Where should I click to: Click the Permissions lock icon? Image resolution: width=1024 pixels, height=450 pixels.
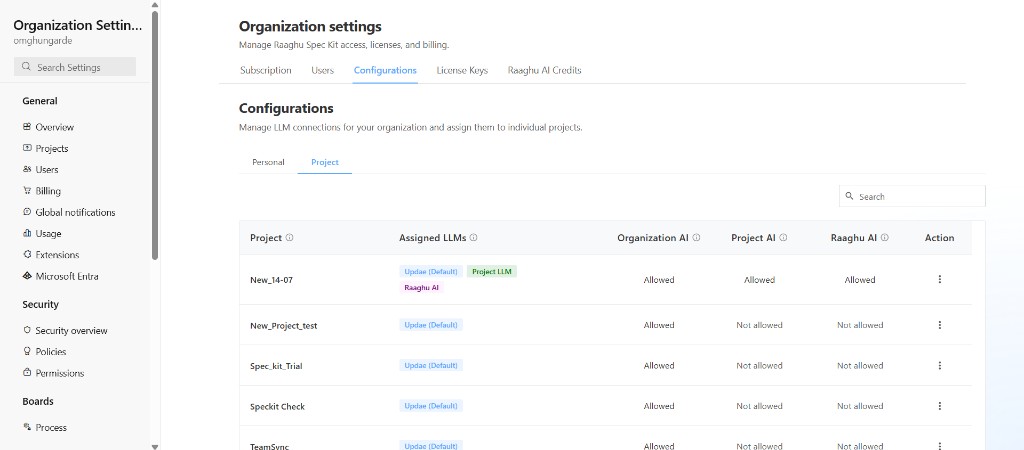27,373
